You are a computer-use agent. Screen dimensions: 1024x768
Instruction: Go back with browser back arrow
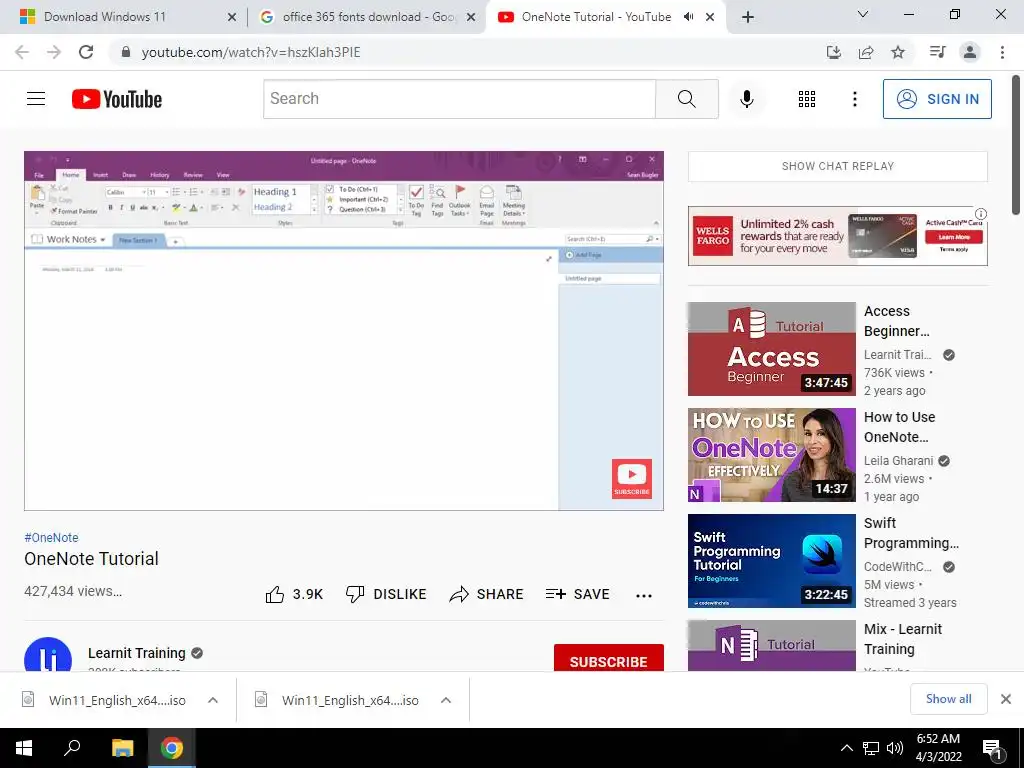click(x=22, y=52)
